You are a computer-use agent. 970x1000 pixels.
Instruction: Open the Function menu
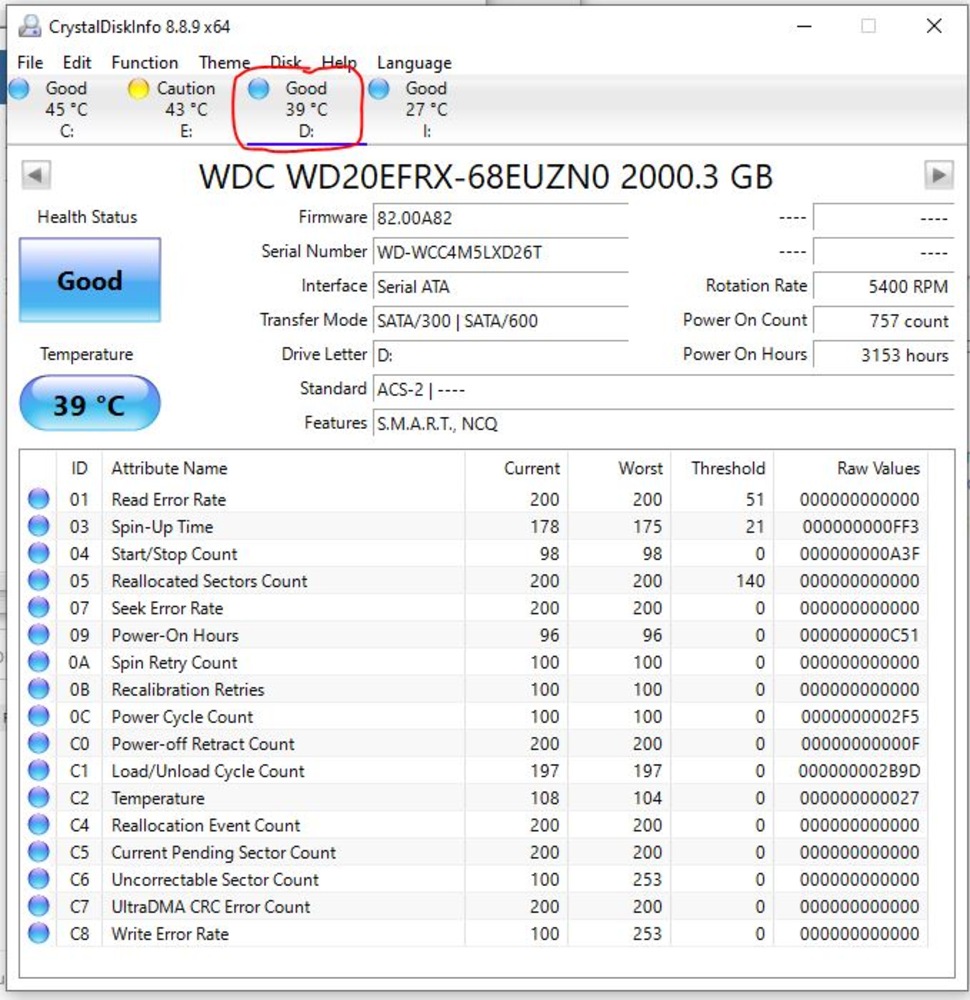point(144,63)
